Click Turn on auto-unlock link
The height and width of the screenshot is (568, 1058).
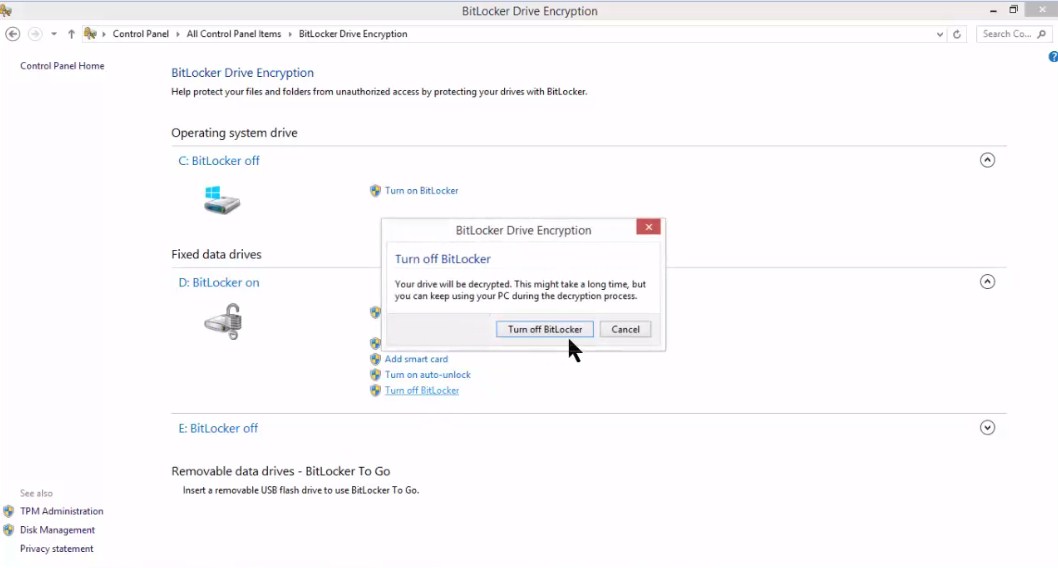tap(427, 374)
